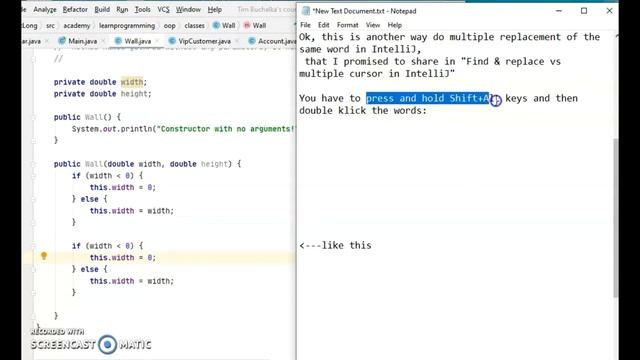Click the 'oop' breadcrumb
This screenshot has width=640, height=360.
(x=169, y=26)
